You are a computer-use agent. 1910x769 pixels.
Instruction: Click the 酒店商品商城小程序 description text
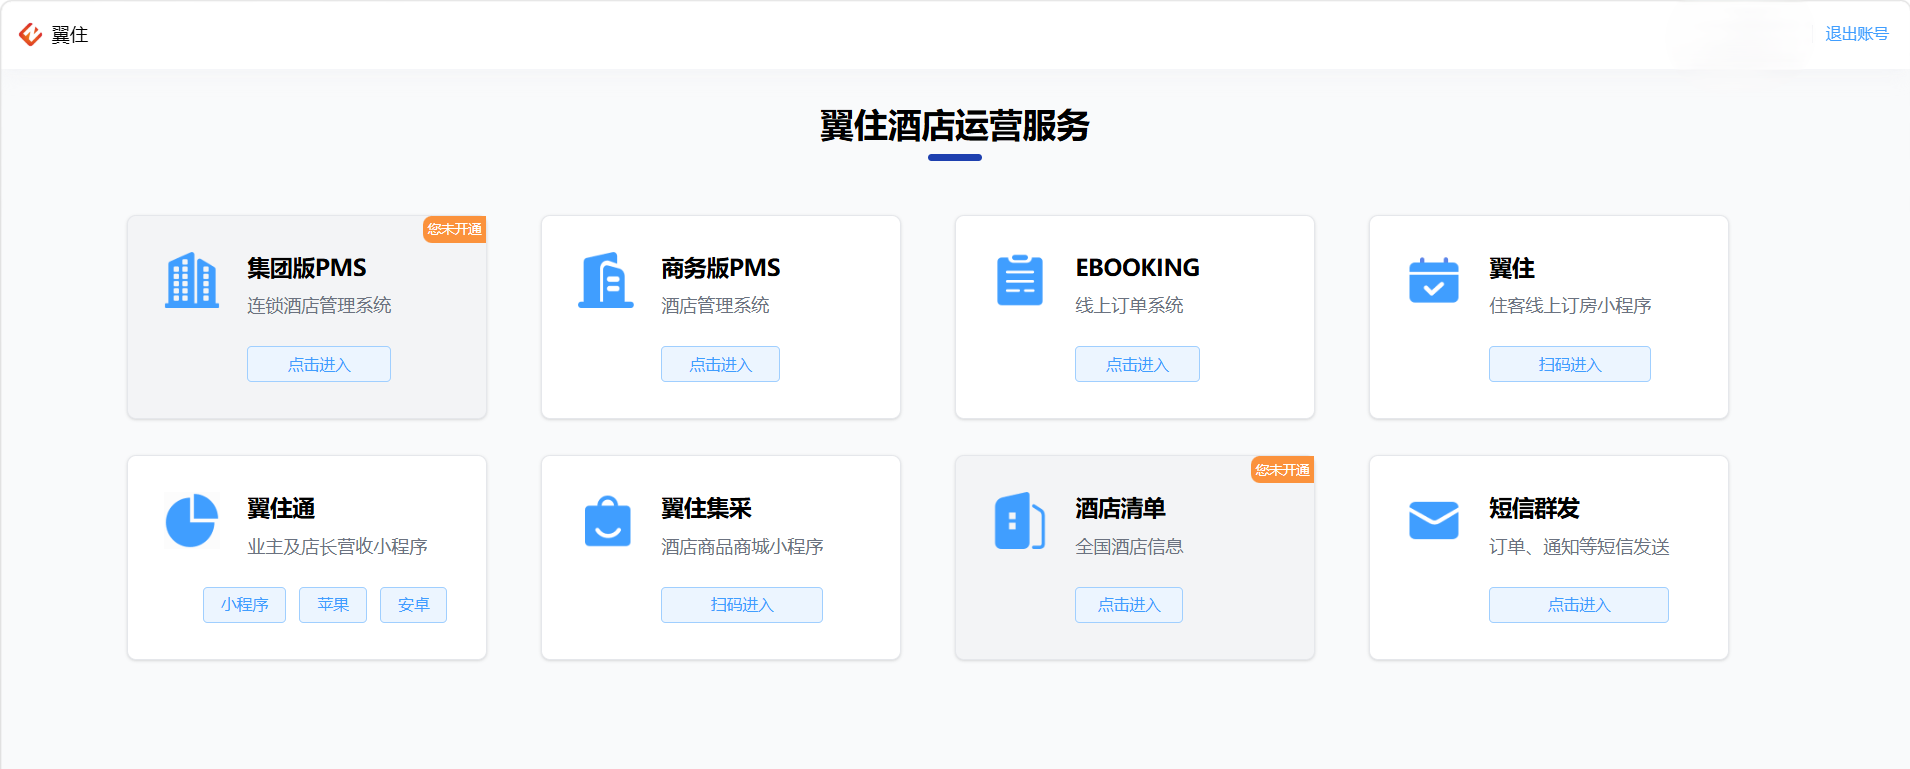[742, 546]
